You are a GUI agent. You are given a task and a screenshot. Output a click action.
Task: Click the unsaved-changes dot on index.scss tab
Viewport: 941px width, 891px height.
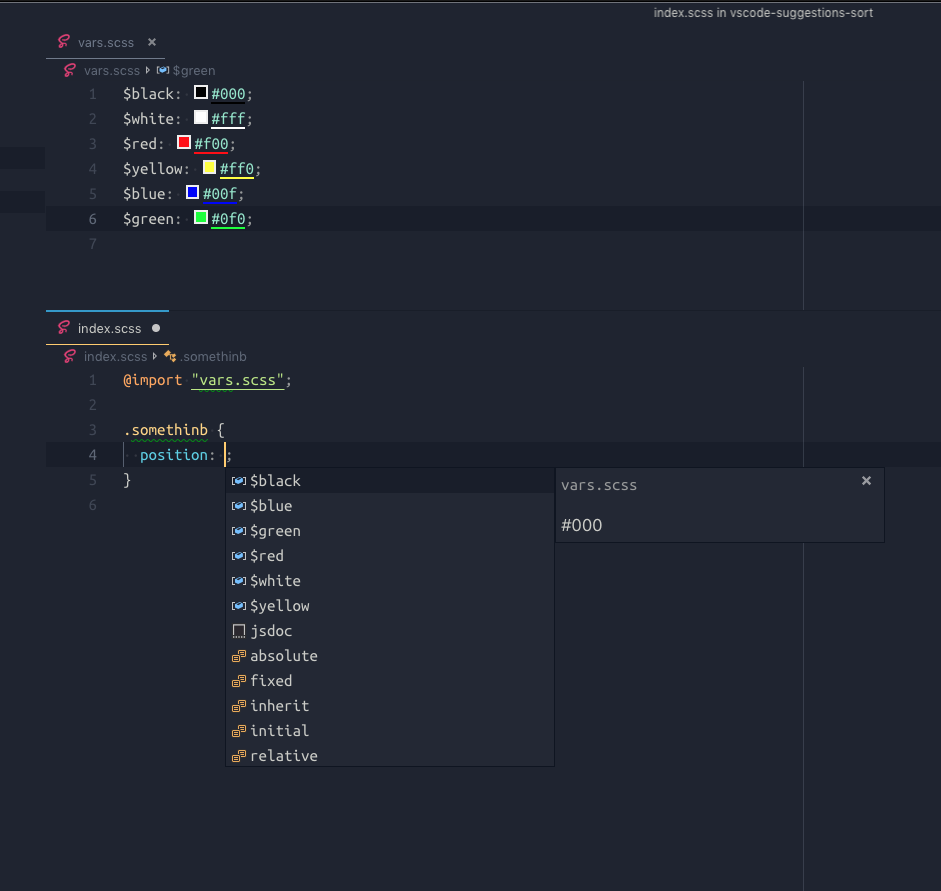pos(155,327)
